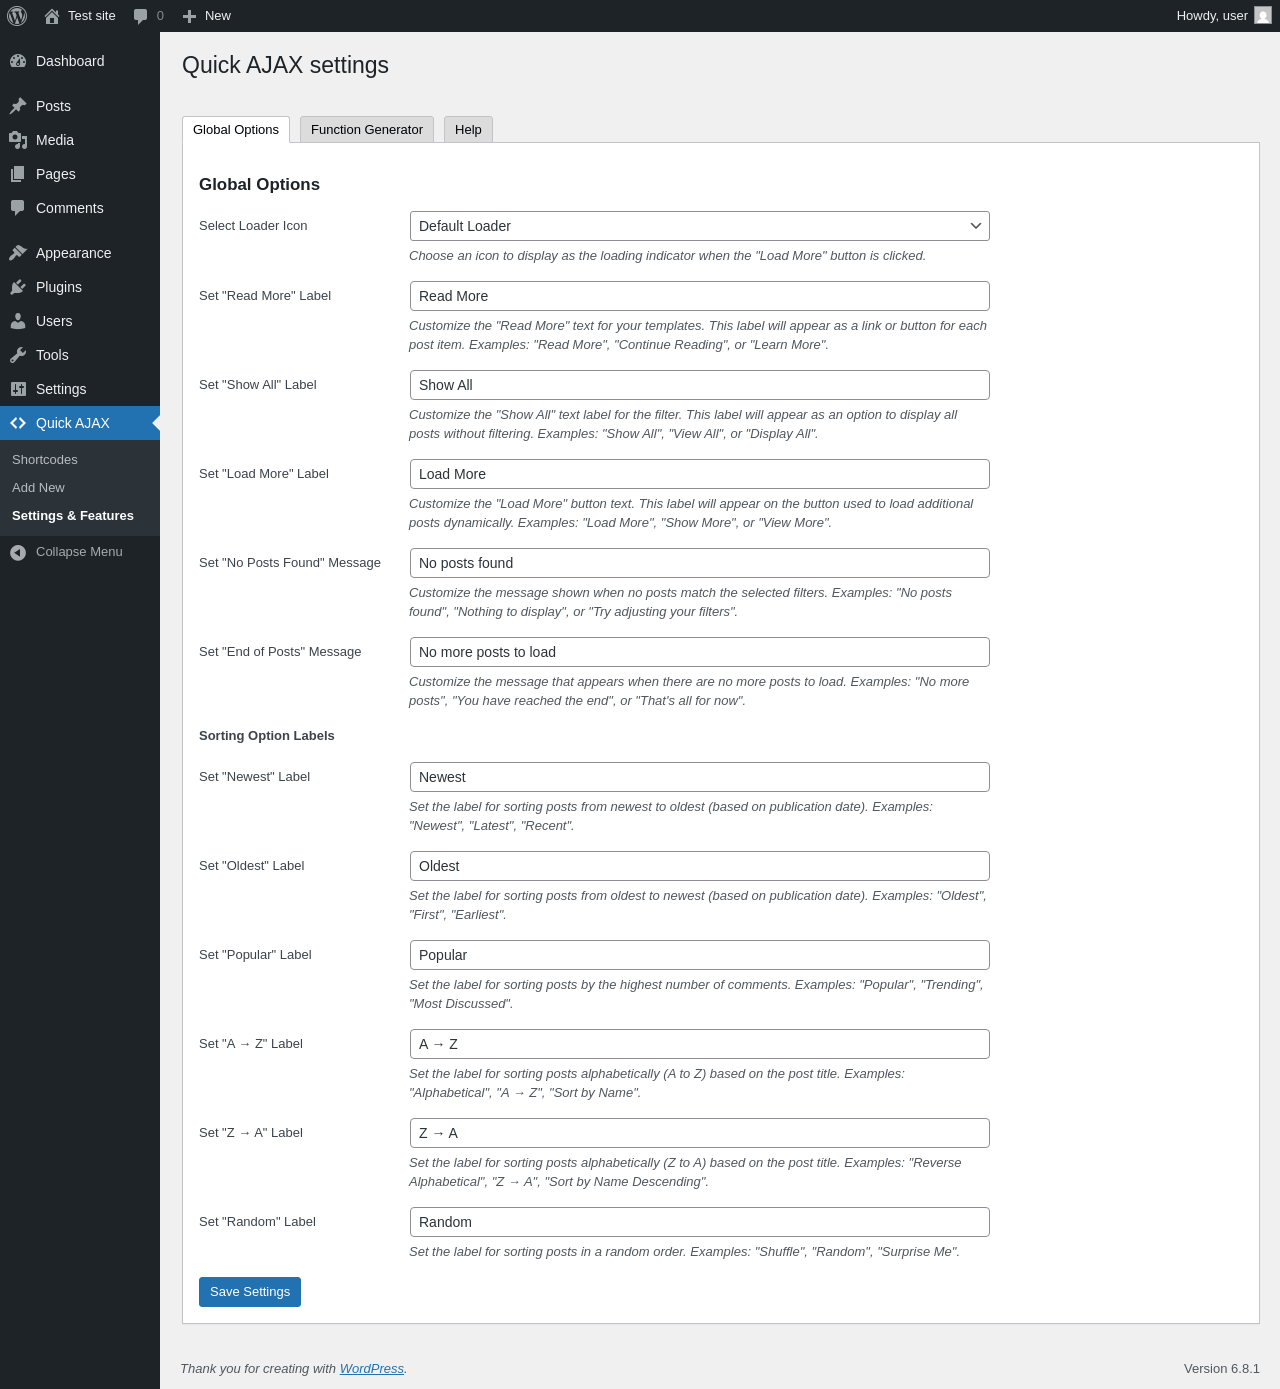Click the Media icon in sidebar
The height and width of the screenshot is (1389, 1280).
point(18,140)
